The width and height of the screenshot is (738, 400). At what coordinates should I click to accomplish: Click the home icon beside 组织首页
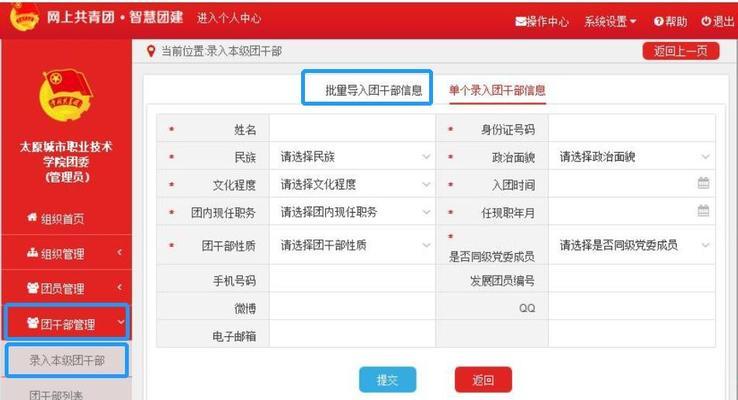tap(32, 217)
